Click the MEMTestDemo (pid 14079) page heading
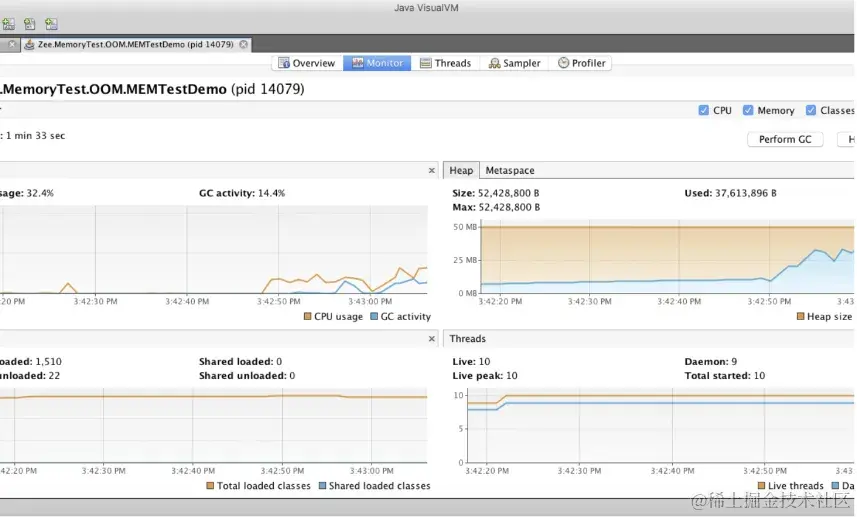857x517 pixels. [x=152, y=89]
